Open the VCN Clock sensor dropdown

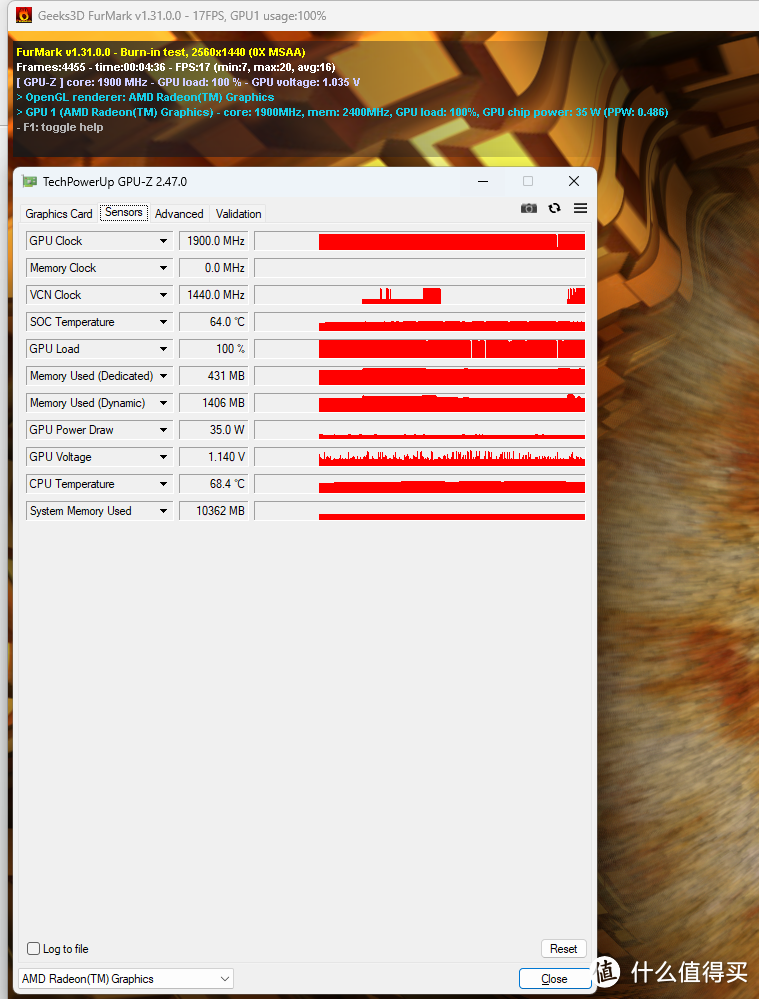(164, 295)
